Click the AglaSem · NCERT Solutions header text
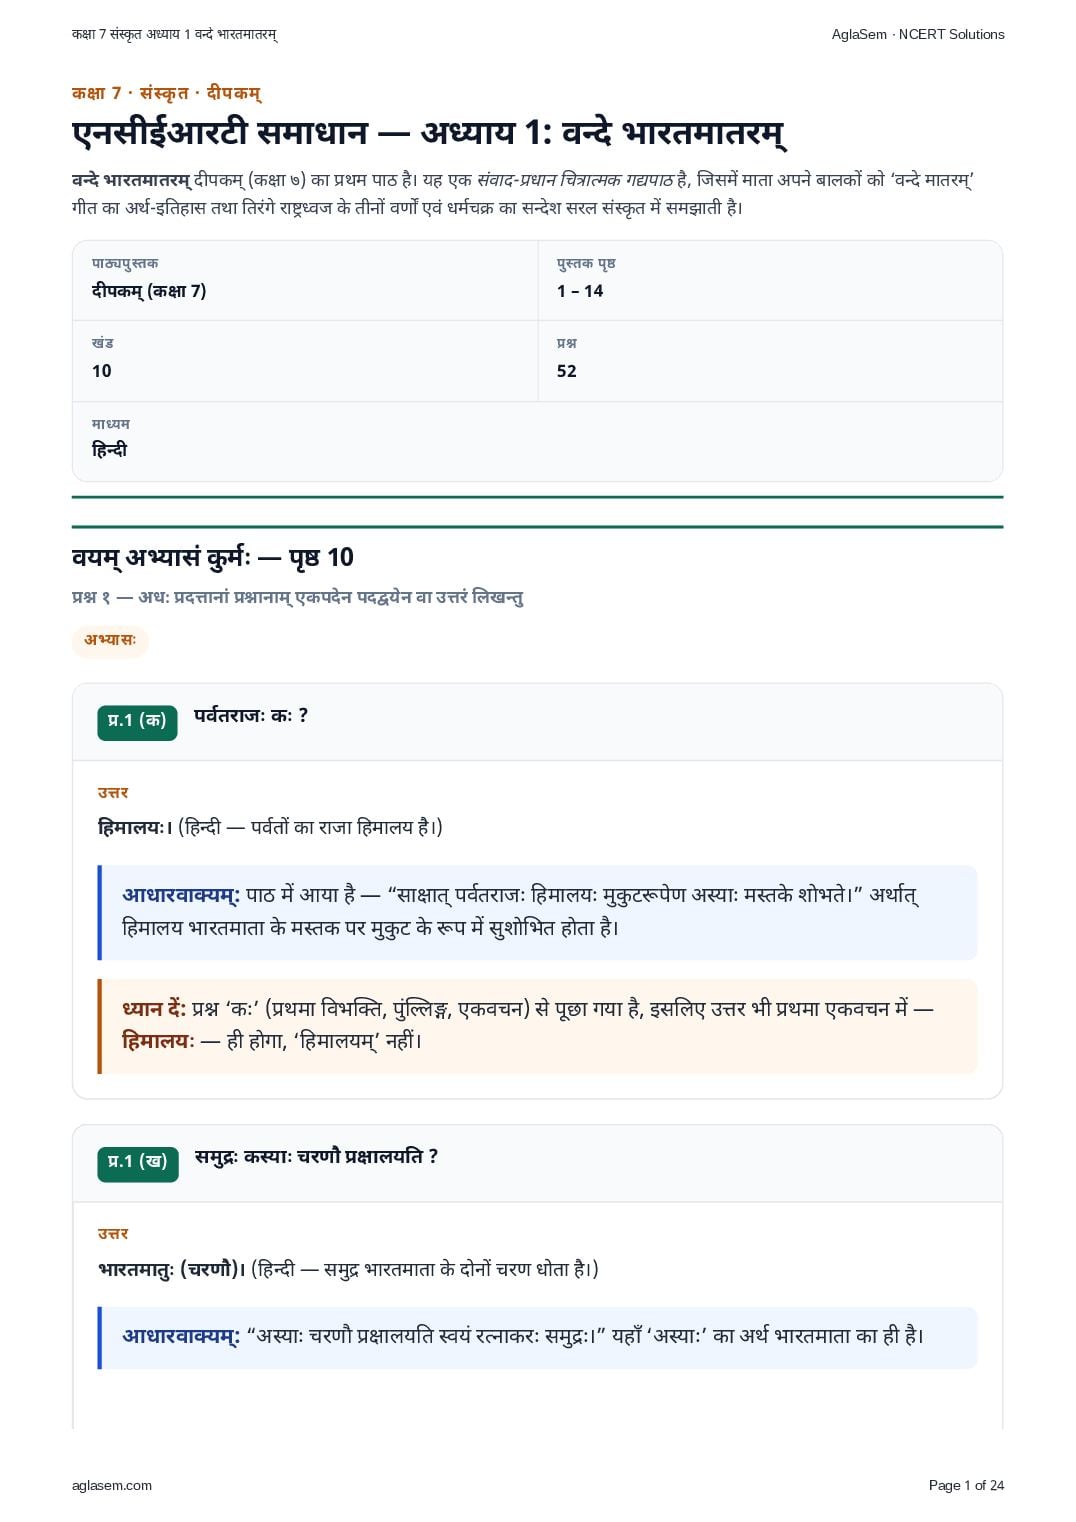Screen dimensions: 1076x1522 pyautogui.click(x=918, y=34)
